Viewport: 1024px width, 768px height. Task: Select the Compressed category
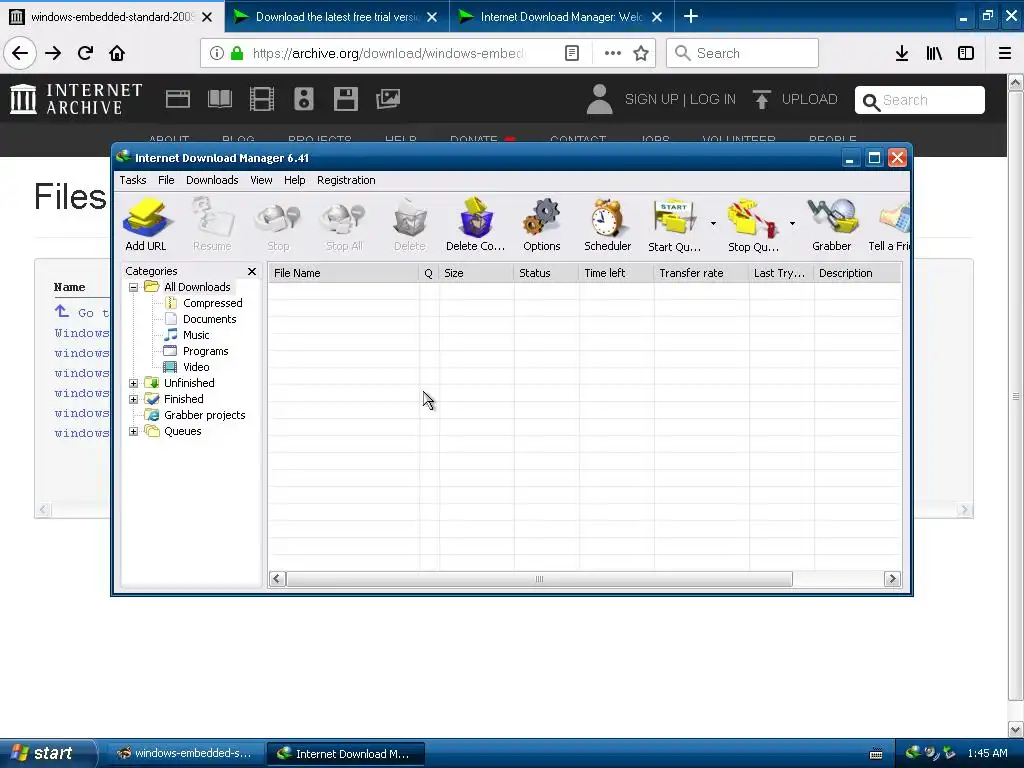pyautogui.click(x=212, y=303)
